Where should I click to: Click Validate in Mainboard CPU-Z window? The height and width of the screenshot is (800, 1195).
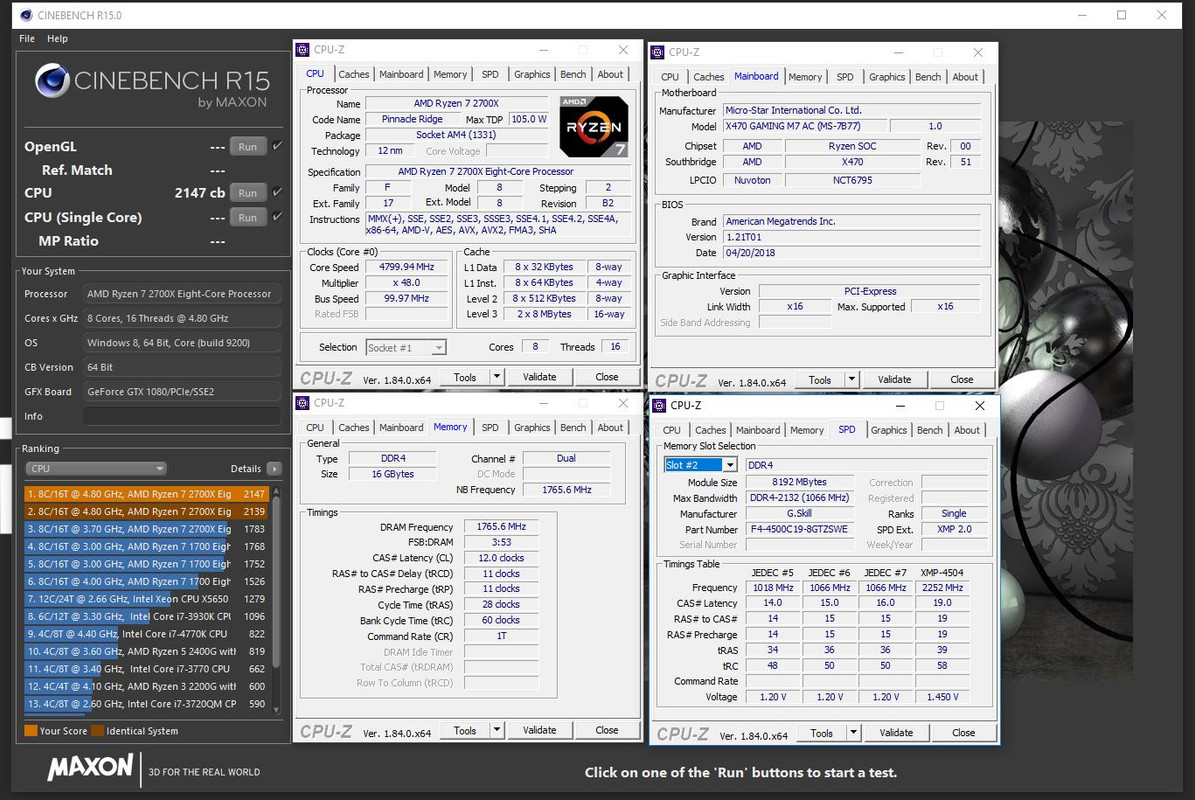point(895,379)
